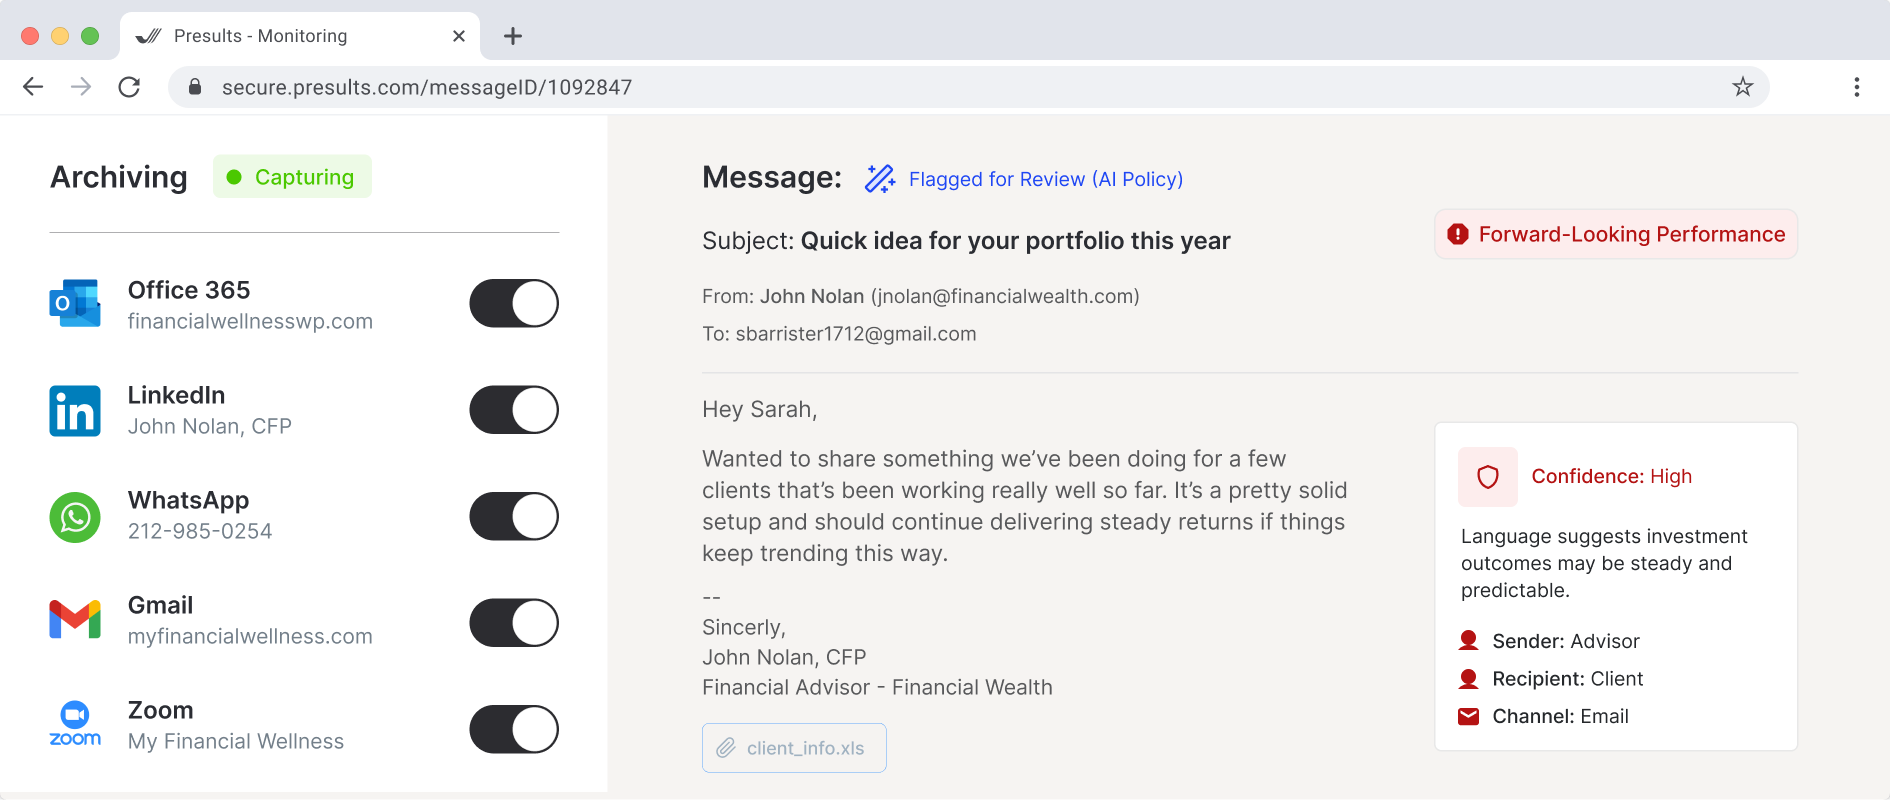
Task: Open the browser three-dot menu
Action: point(1857,87)
